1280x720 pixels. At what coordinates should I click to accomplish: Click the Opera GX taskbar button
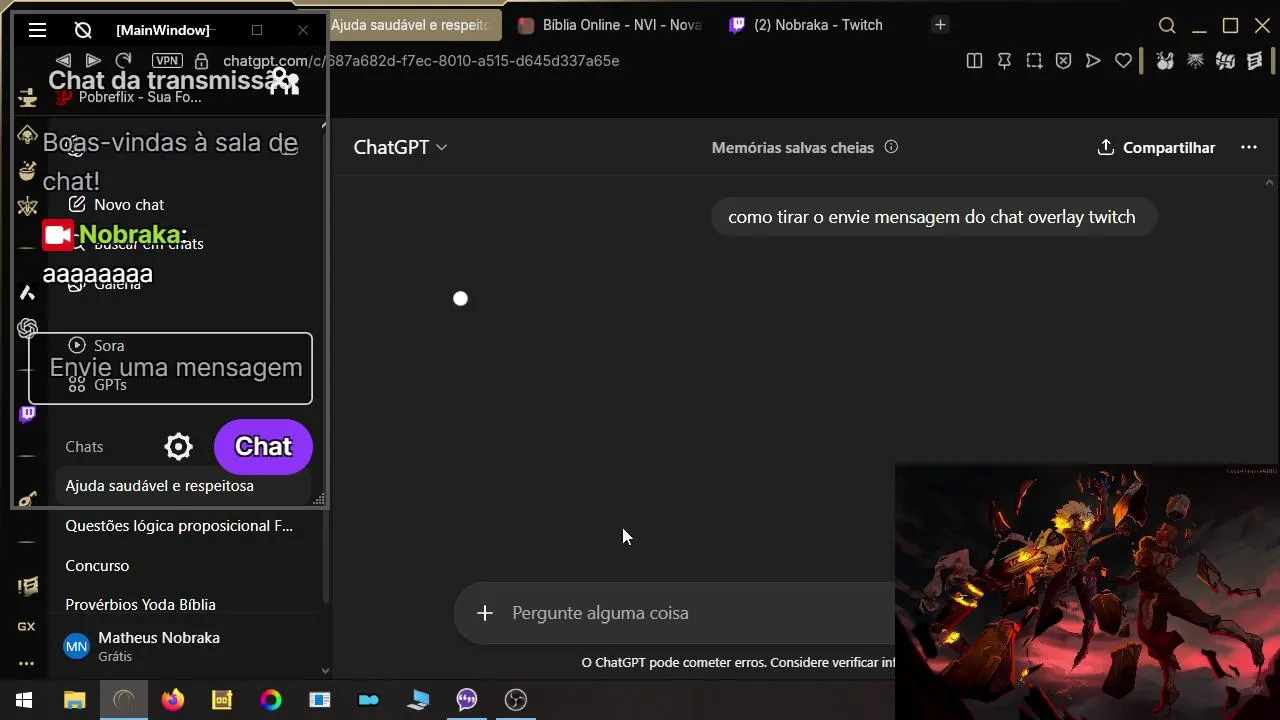coord(124,700)
